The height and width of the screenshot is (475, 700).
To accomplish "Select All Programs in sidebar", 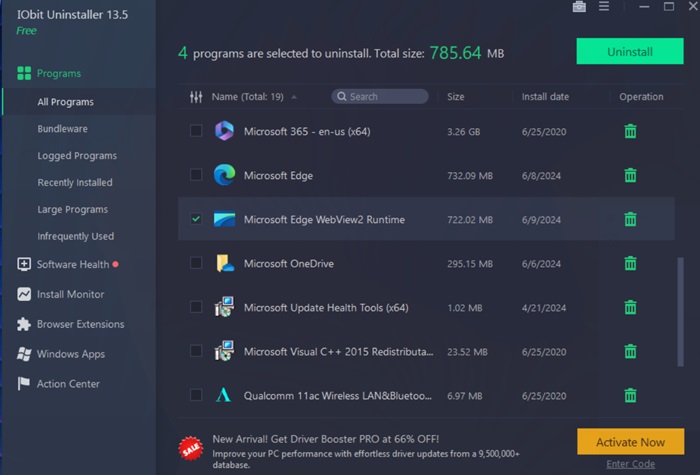I will coord(66,102).
